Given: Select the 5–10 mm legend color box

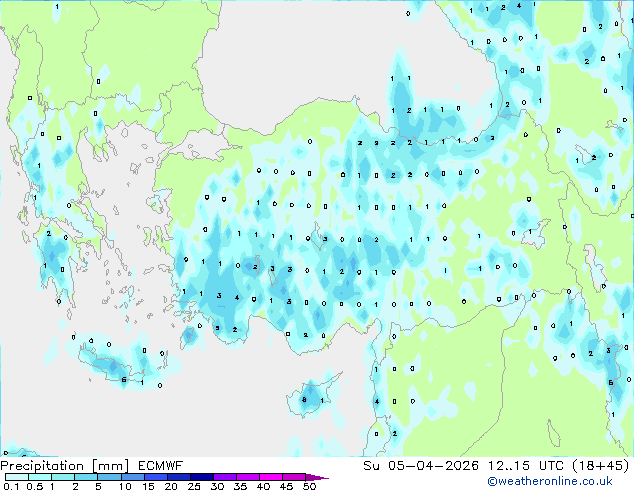Looking at the screenshot, I should tap(109, 477).
